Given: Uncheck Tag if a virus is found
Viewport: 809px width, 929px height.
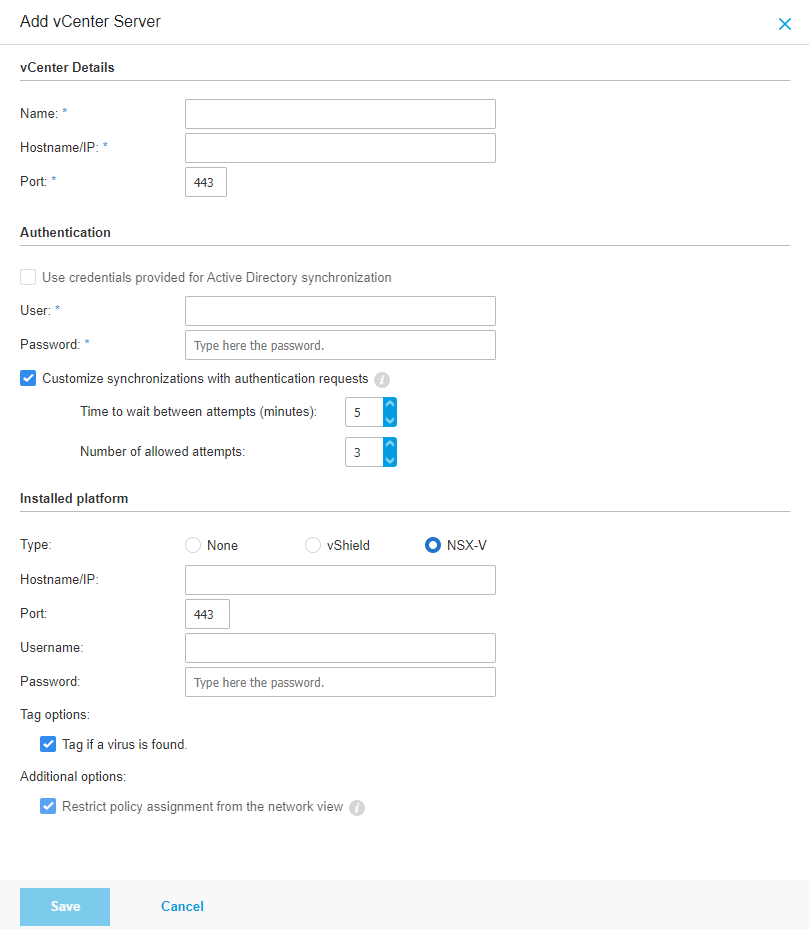Looking at the screenshot, I should click(x=48, y=744).
